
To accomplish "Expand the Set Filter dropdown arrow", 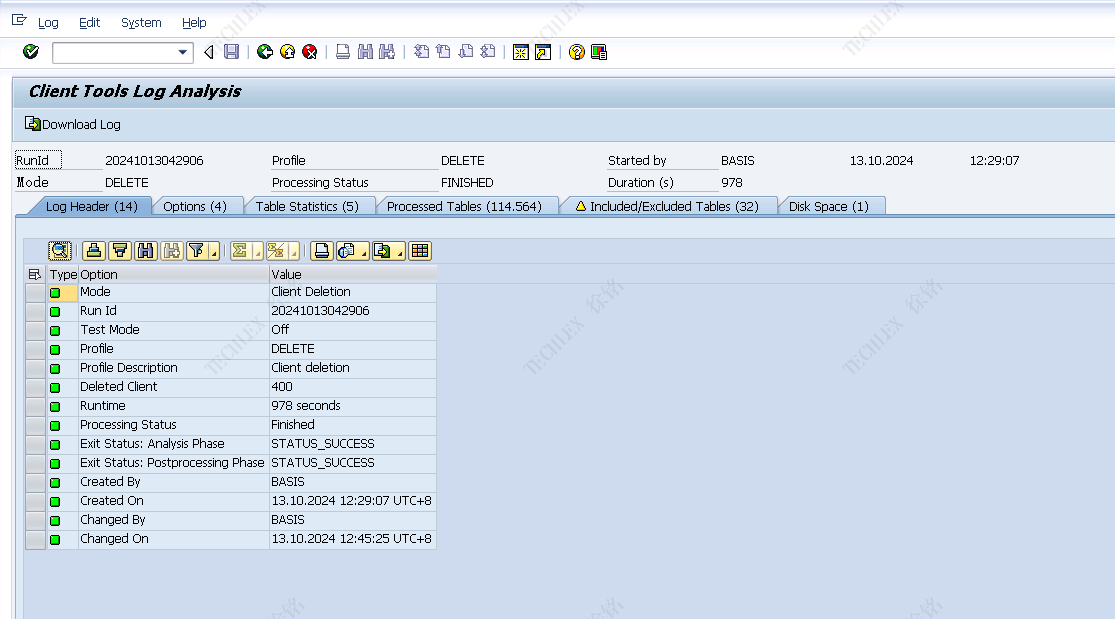I will click(x=214, y=252).
